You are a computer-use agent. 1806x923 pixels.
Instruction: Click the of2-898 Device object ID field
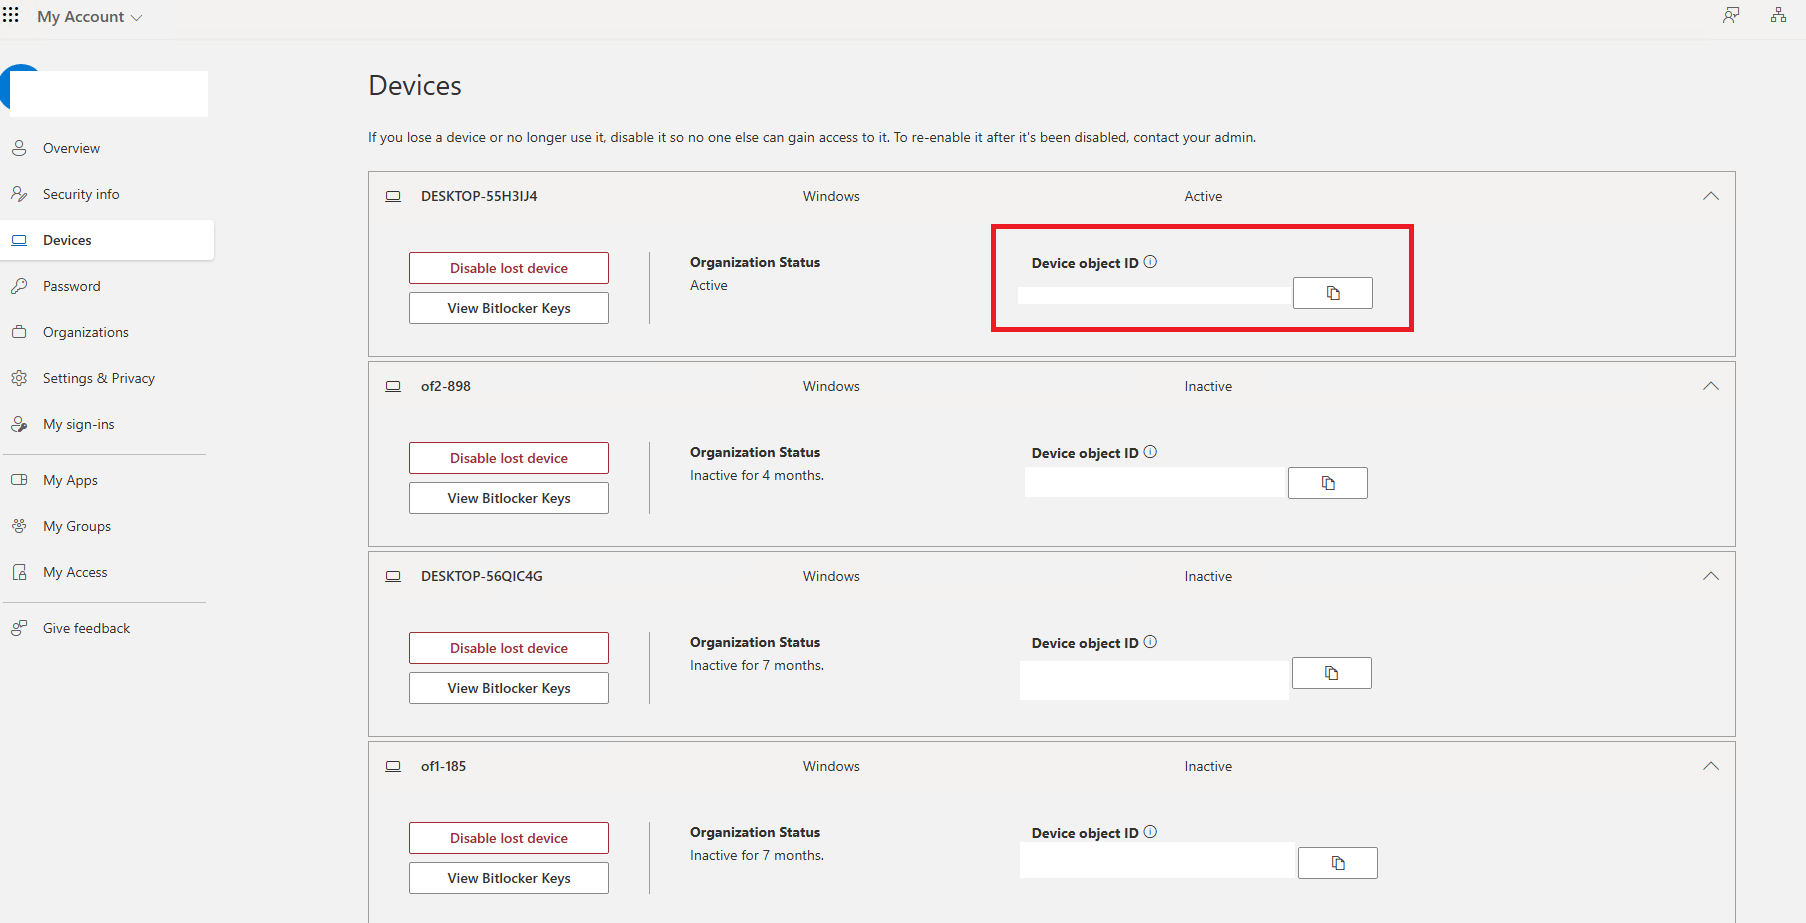[1155, 483]
